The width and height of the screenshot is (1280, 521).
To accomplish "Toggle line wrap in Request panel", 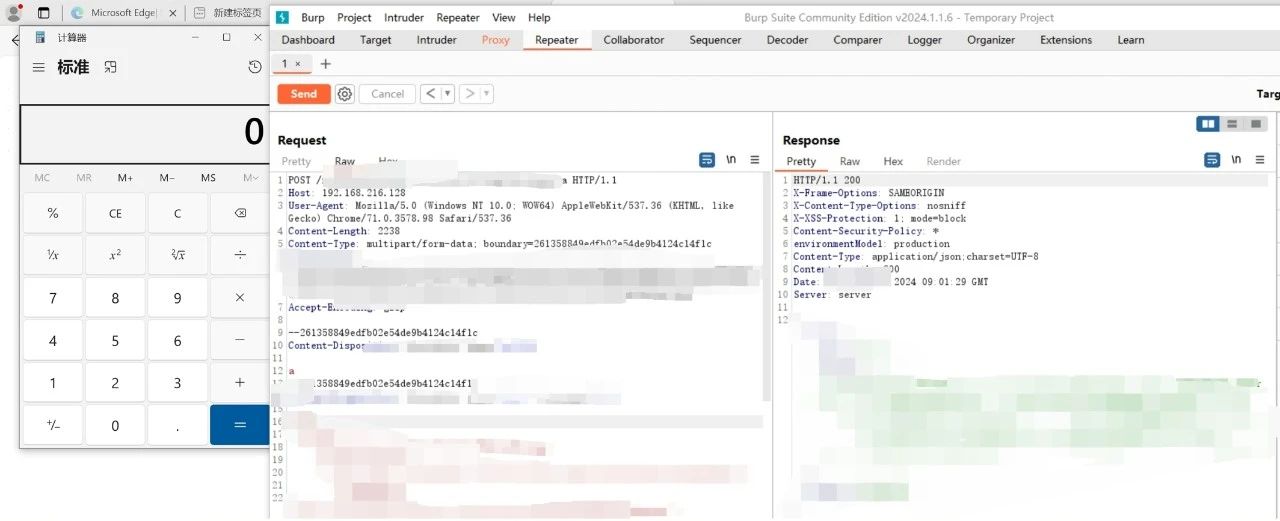I will 707,160.
